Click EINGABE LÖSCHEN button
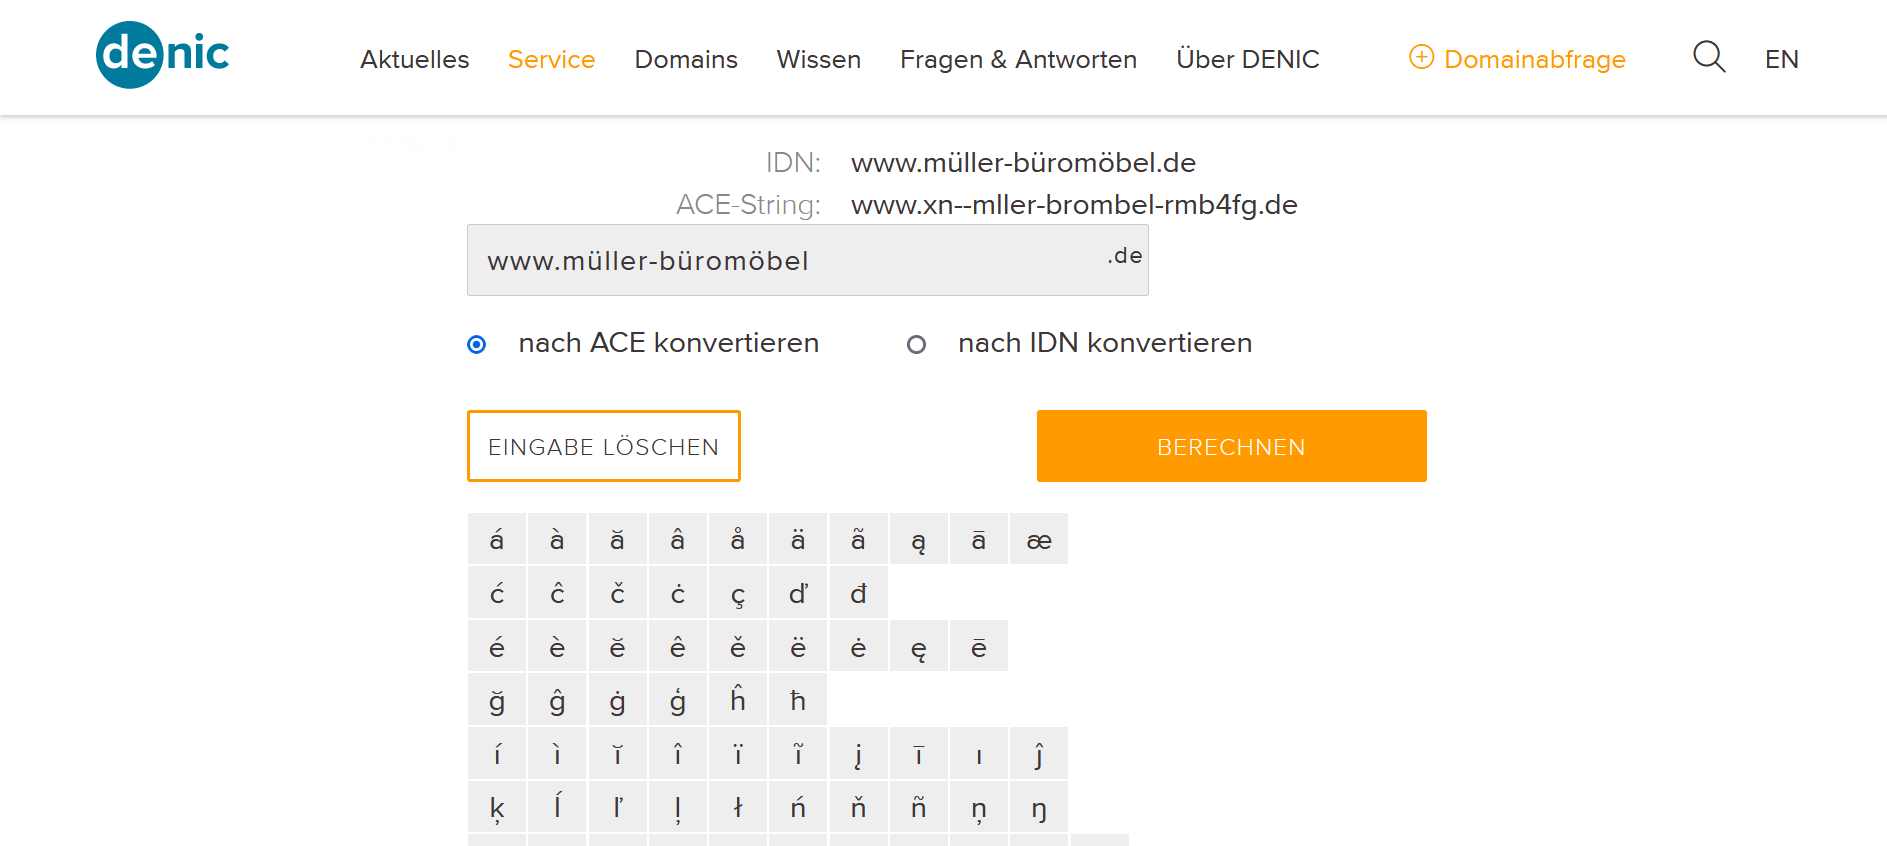Image resolution: width=1887 pixels, height=846 pixels. (x=603, y=446)
